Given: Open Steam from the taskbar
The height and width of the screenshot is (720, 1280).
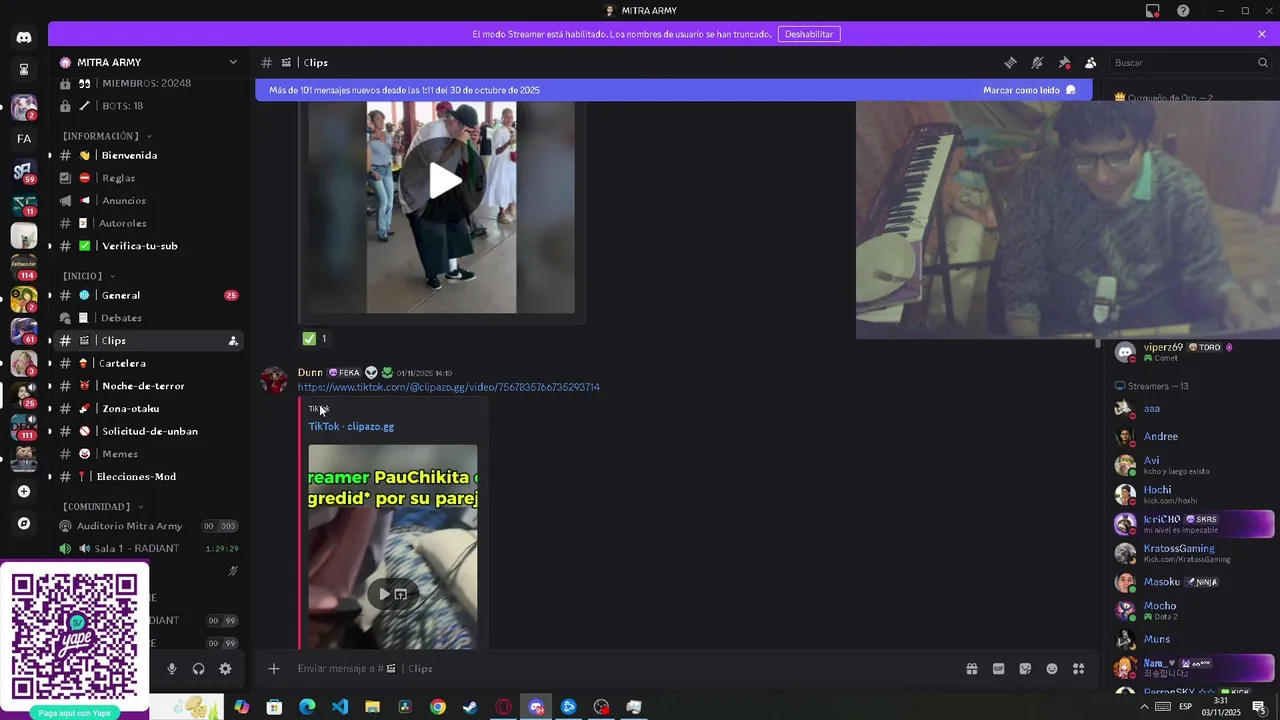Looking at the screenshot, I should 470,707.
